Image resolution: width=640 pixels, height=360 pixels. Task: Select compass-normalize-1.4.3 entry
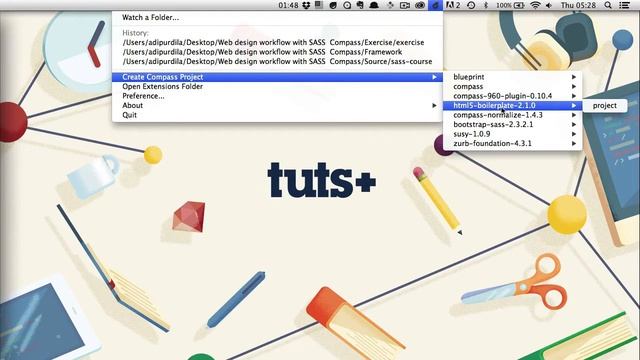tap(512, 115)
